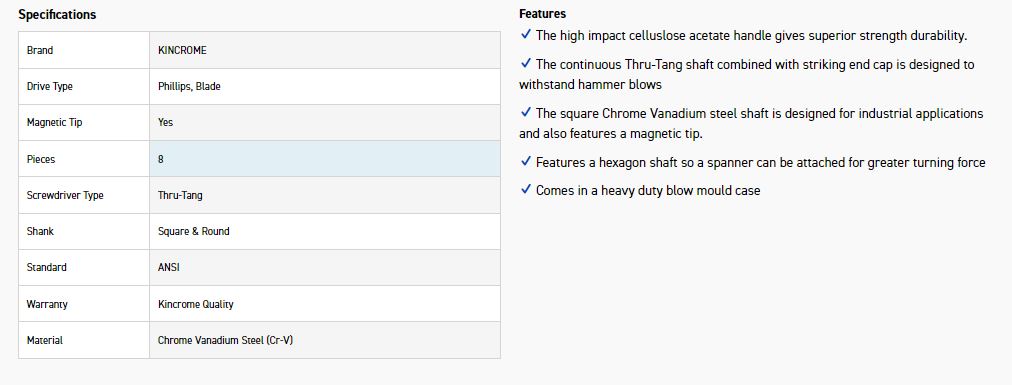This screenshot has height=385, width=1012.
Task: Click the KINCROME brand value cell
Action: pos(325,50)
